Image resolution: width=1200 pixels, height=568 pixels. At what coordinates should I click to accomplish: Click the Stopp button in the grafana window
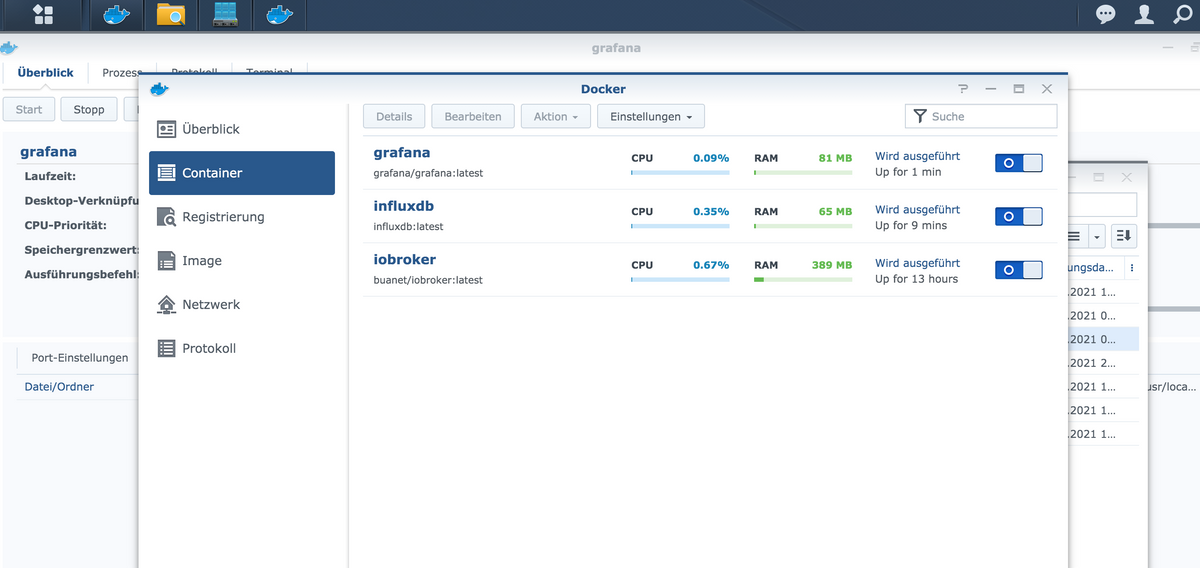pos(89,109)
